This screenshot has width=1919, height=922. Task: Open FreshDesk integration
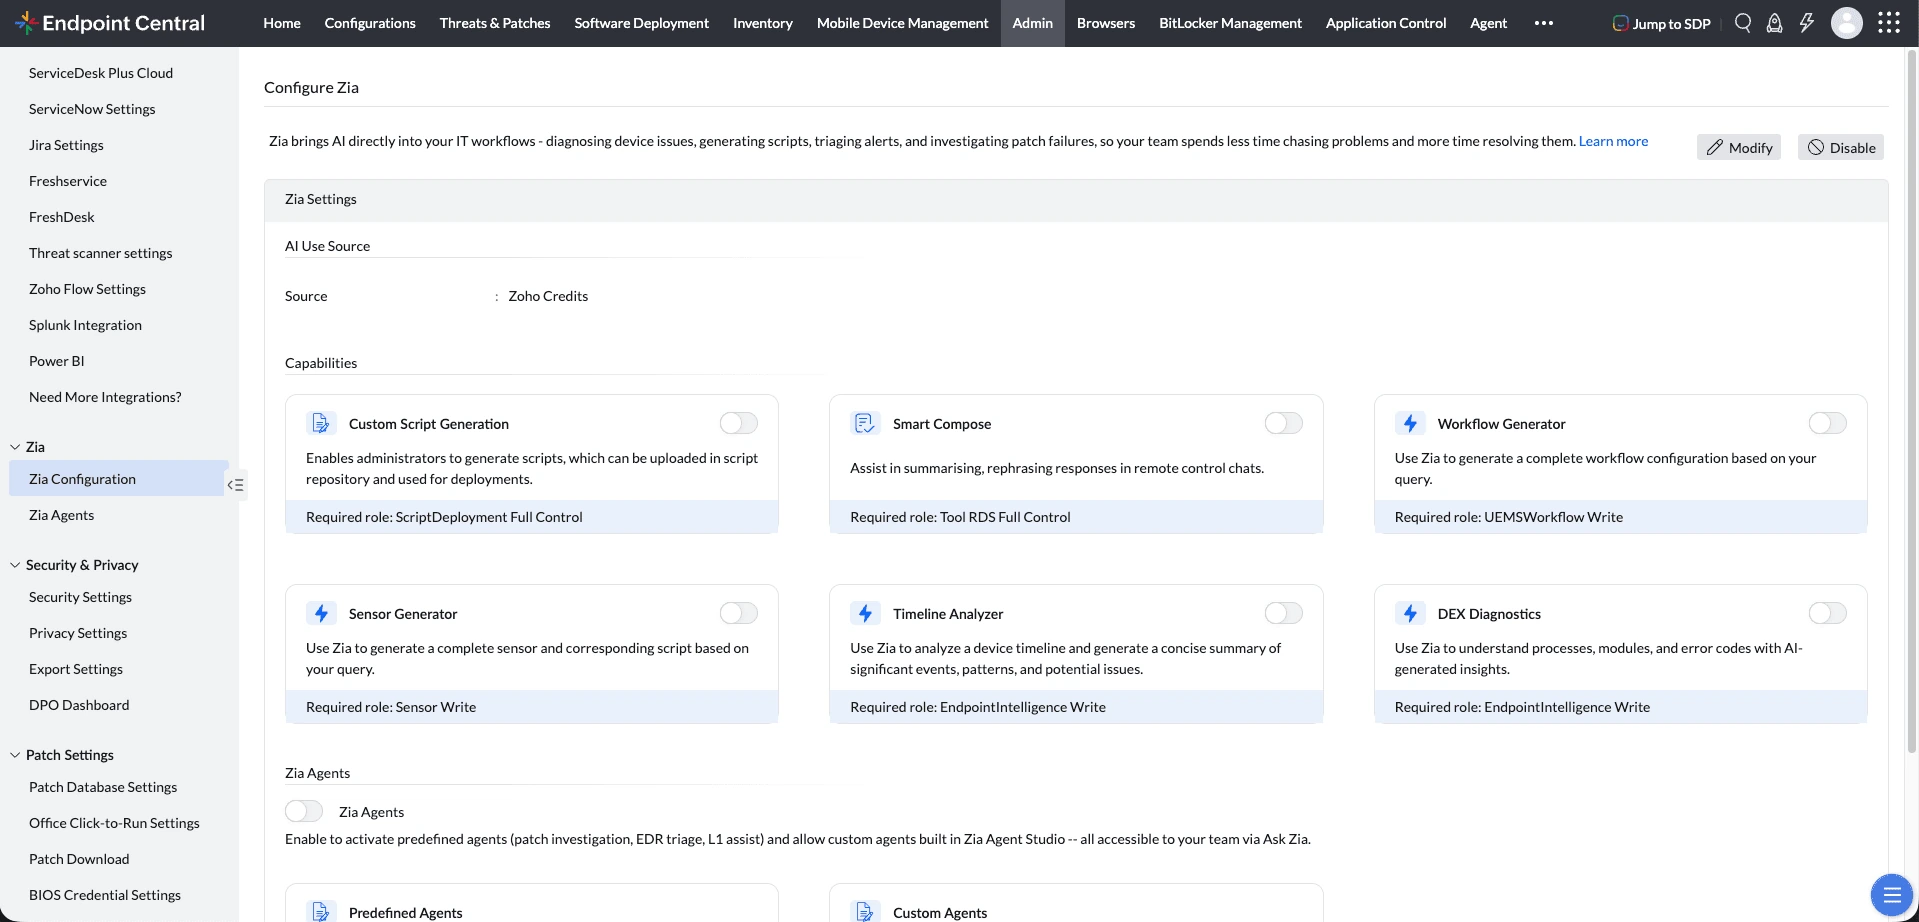point(61,217)
